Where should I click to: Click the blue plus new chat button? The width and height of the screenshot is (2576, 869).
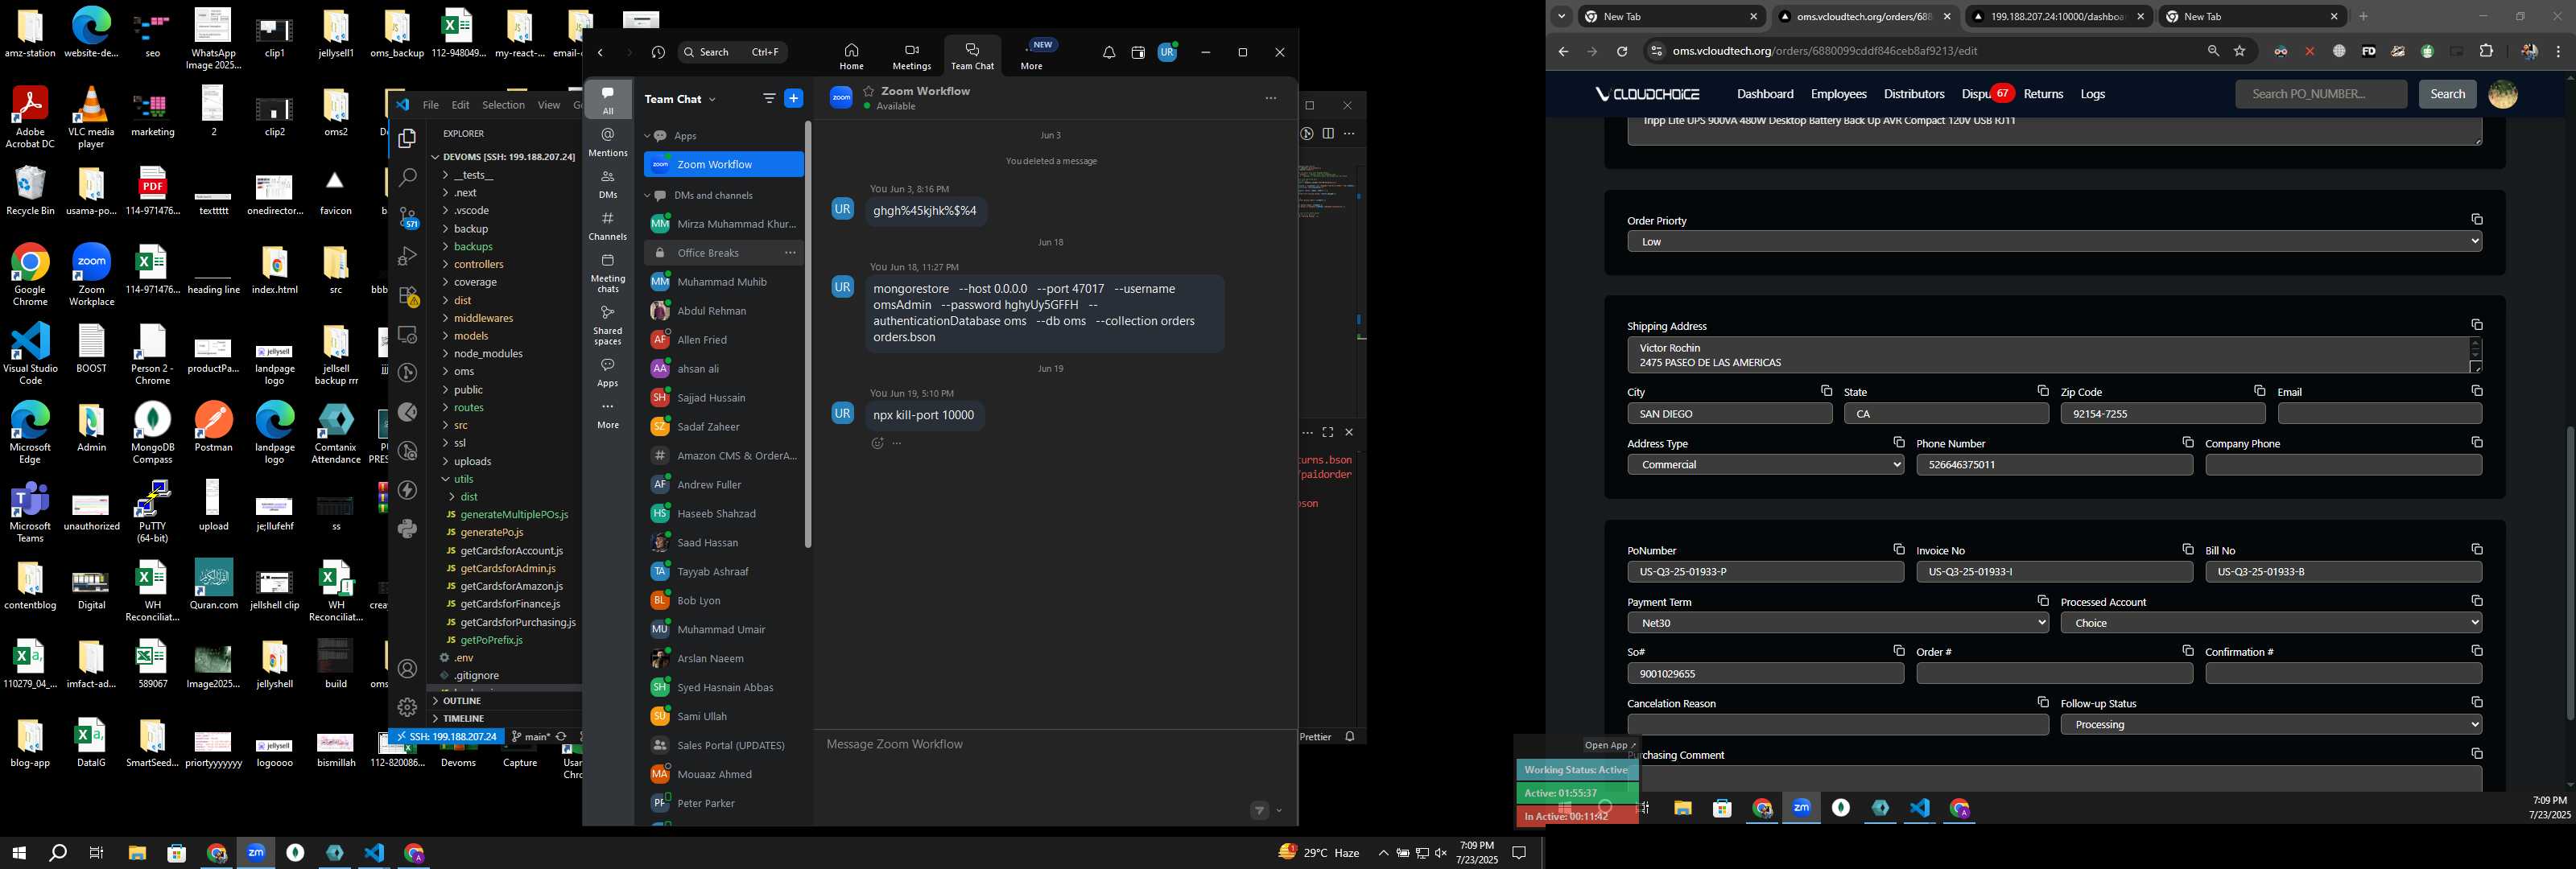(x=794, y=98)
